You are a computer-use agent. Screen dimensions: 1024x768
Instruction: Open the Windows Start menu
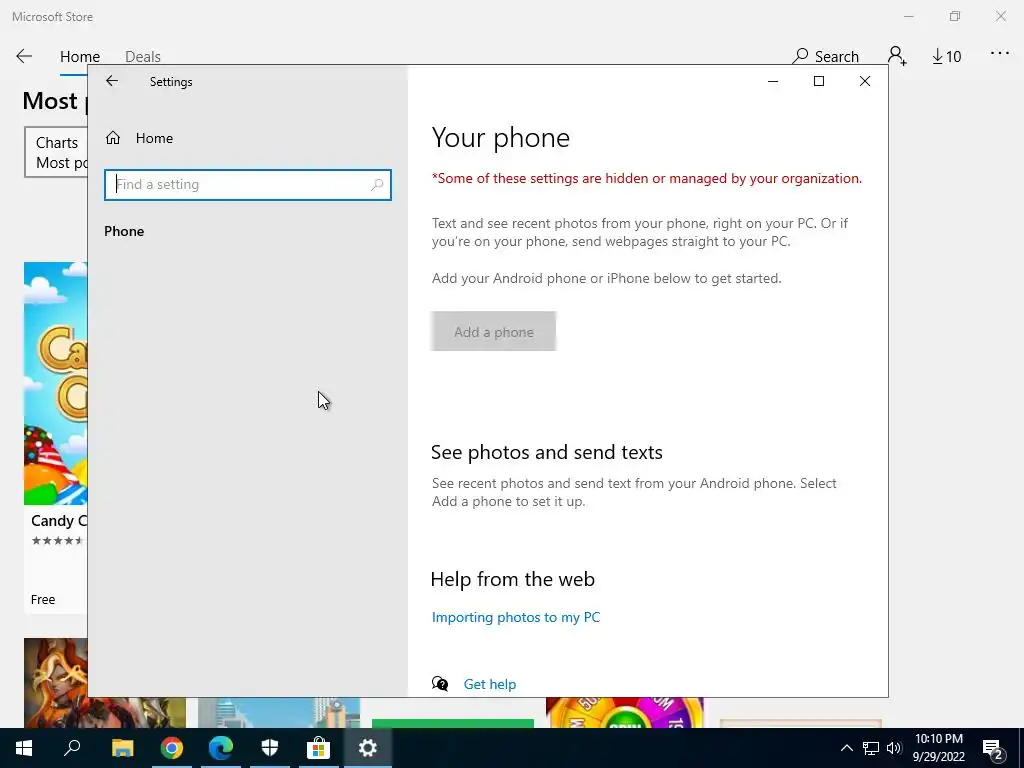point(24,748)
